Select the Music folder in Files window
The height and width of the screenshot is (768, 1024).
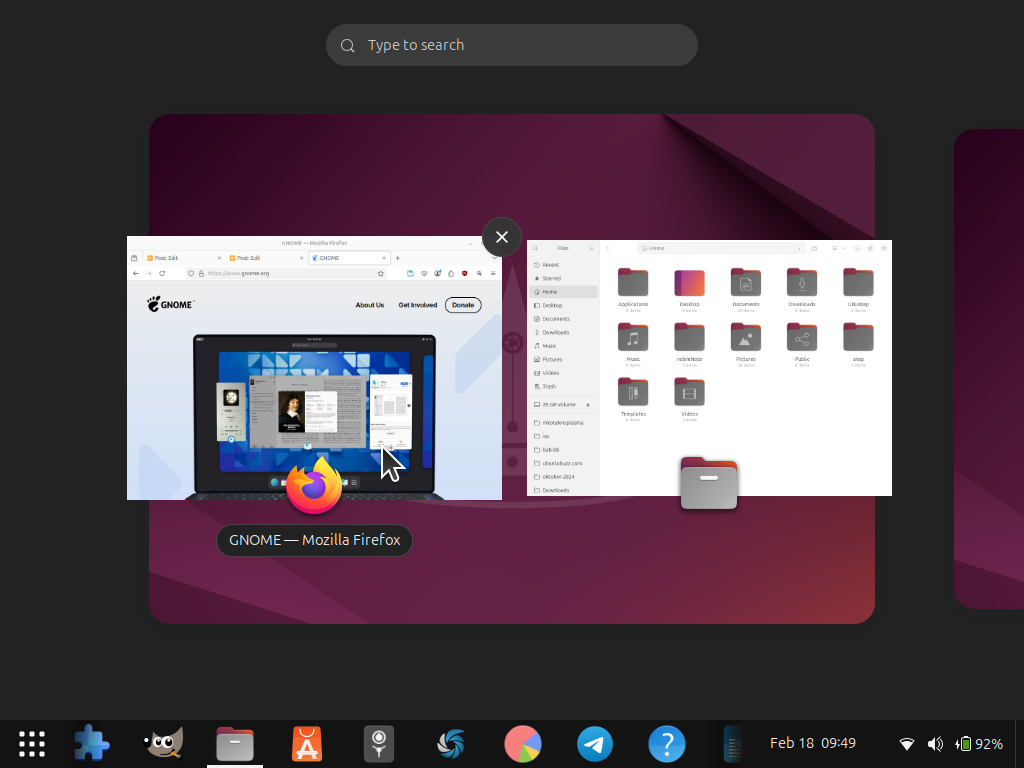633,344
